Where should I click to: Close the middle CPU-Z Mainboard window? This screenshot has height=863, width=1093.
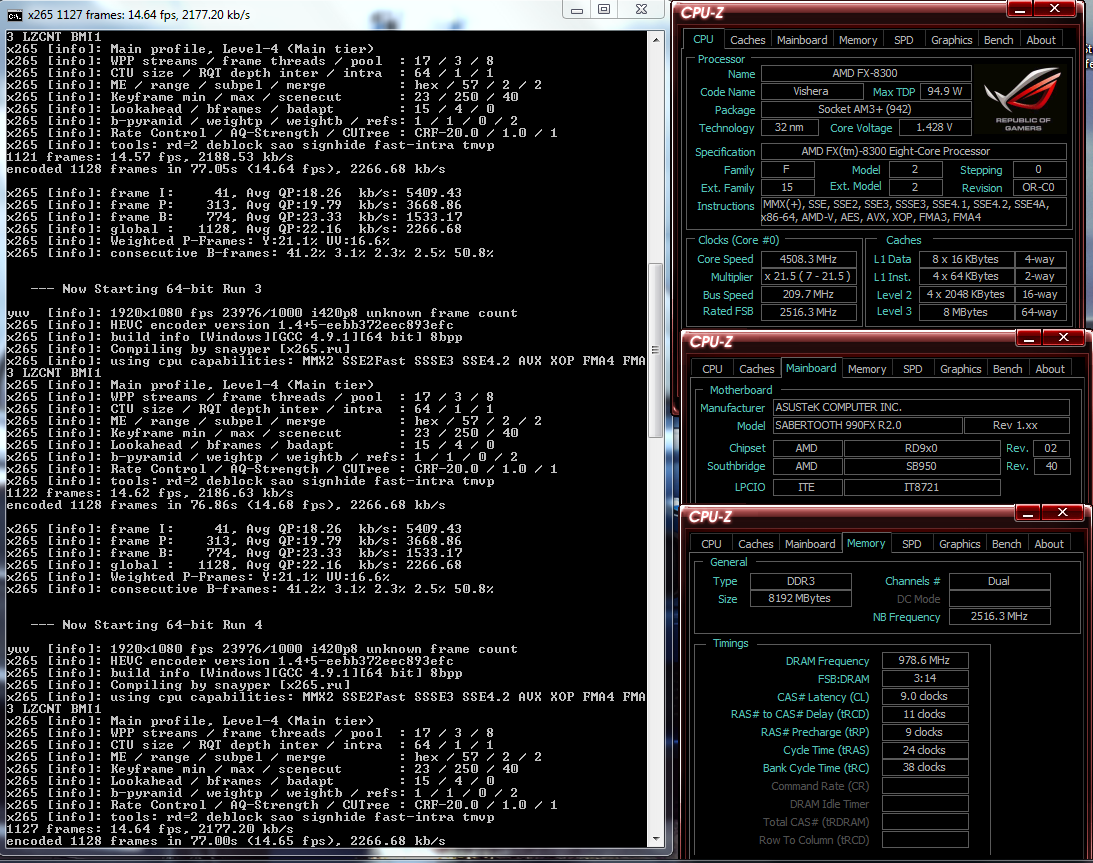[x=1064, y=338]
